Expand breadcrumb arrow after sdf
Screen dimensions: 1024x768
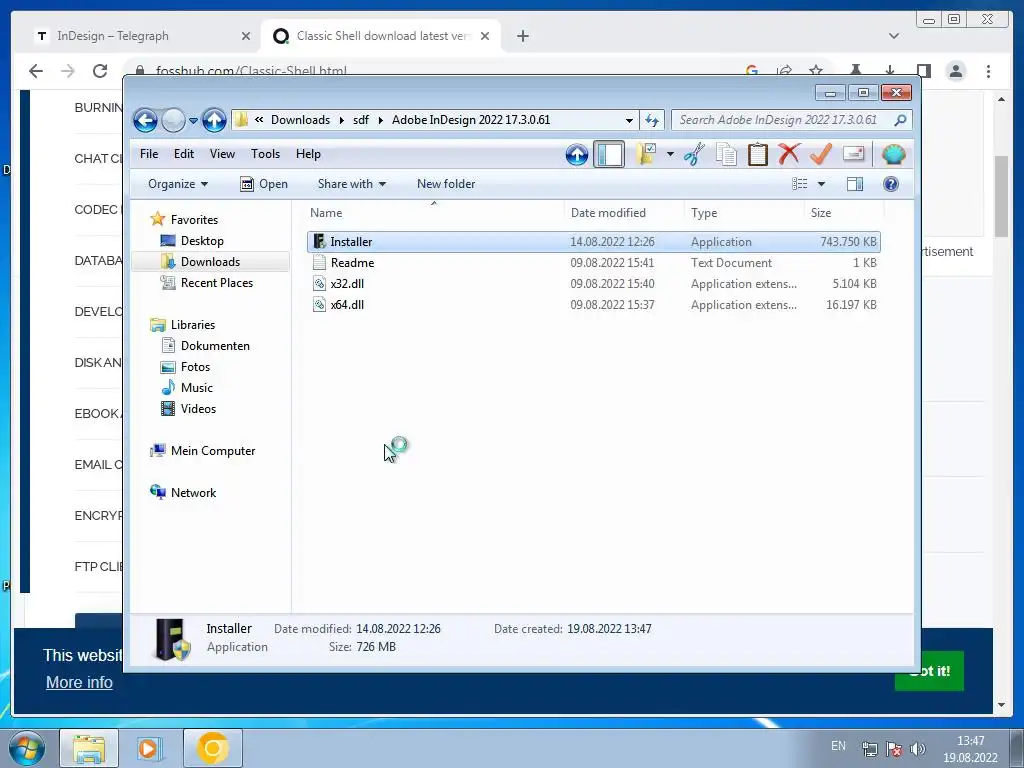[380, 120]
